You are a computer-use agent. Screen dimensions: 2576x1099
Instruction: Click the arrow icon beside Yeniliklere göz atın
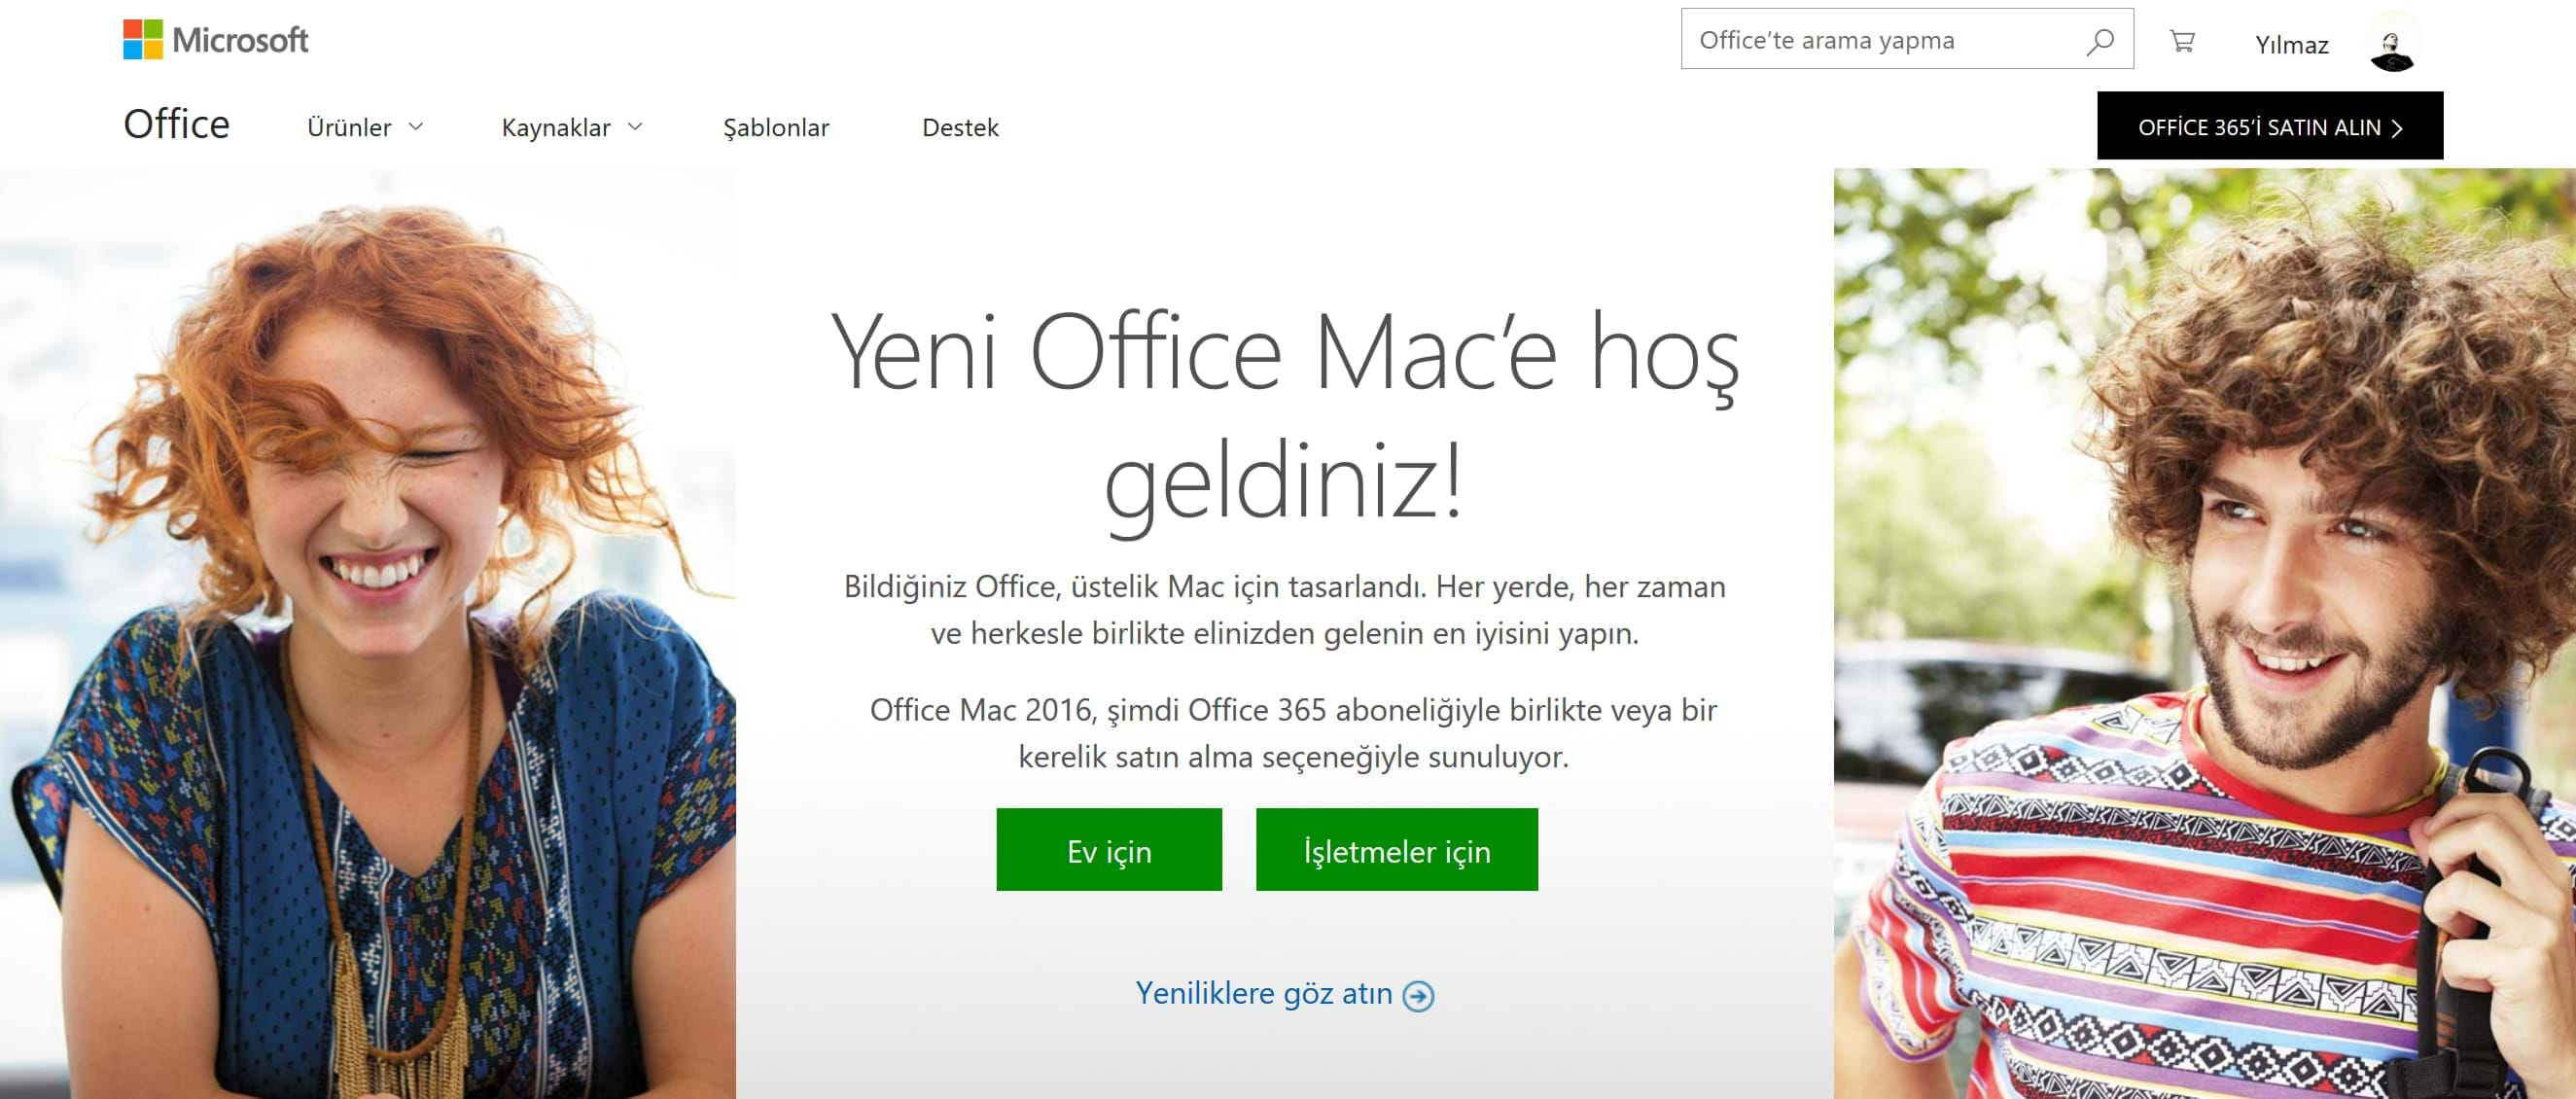[x=1418, y=995]
